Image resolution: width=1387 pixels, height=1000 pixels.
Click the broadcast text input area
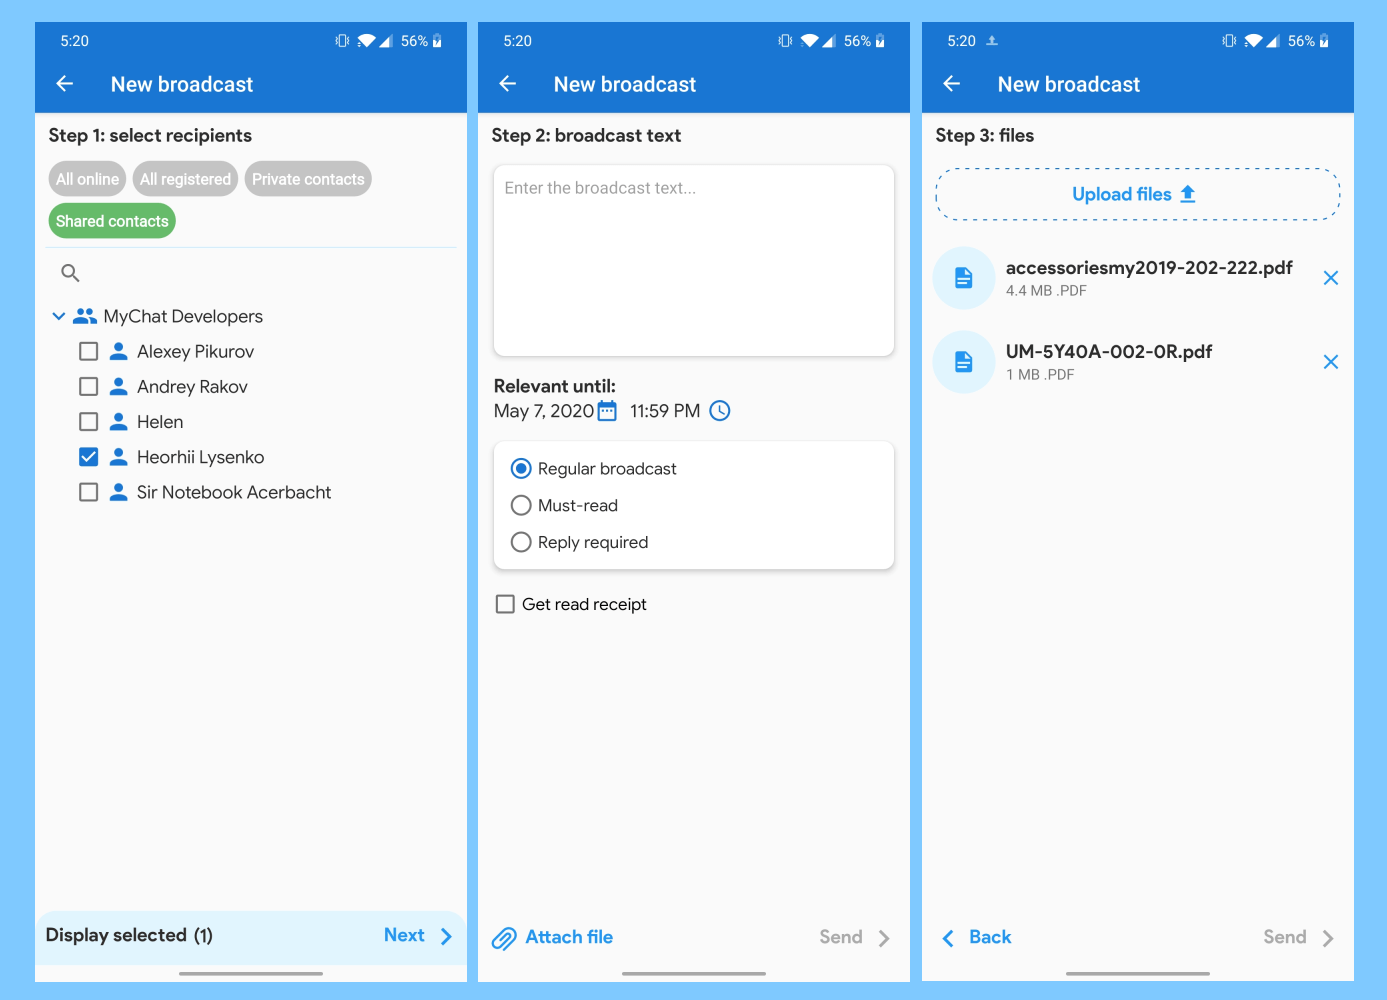tap(694, 261)
